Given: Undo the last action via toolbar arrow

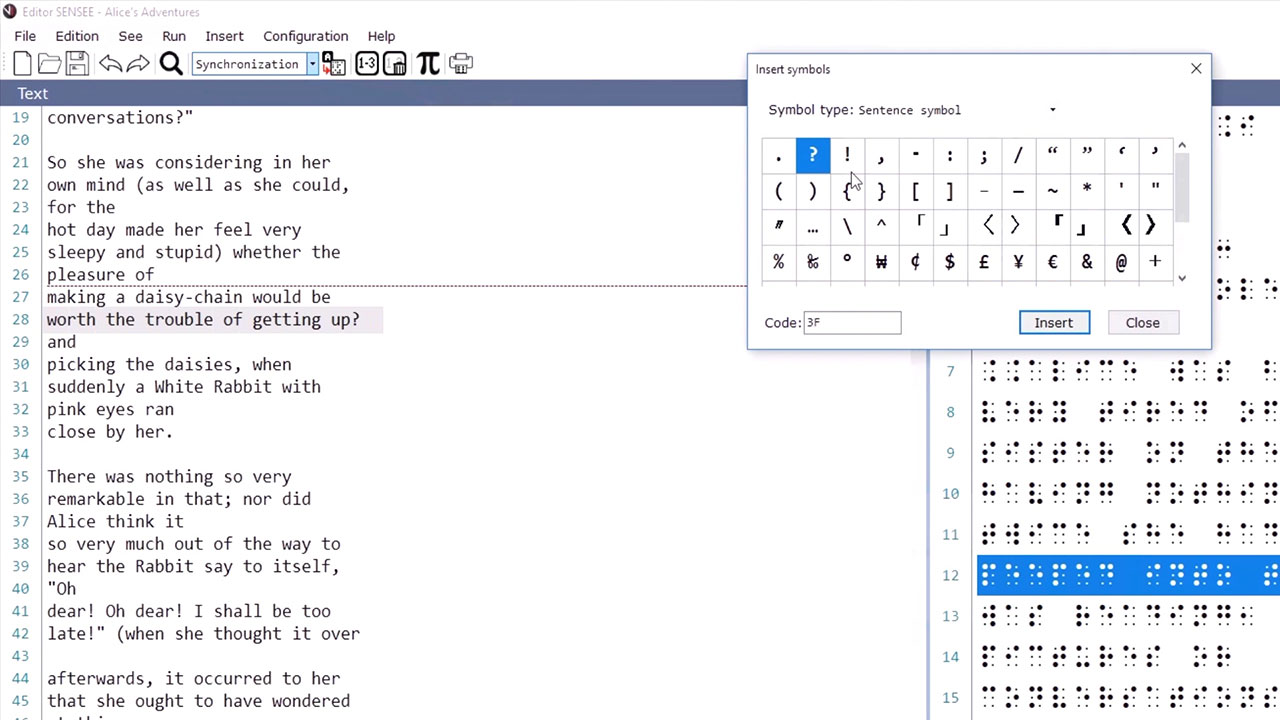Looking at the screenshot, I should [x=110, y=64].
